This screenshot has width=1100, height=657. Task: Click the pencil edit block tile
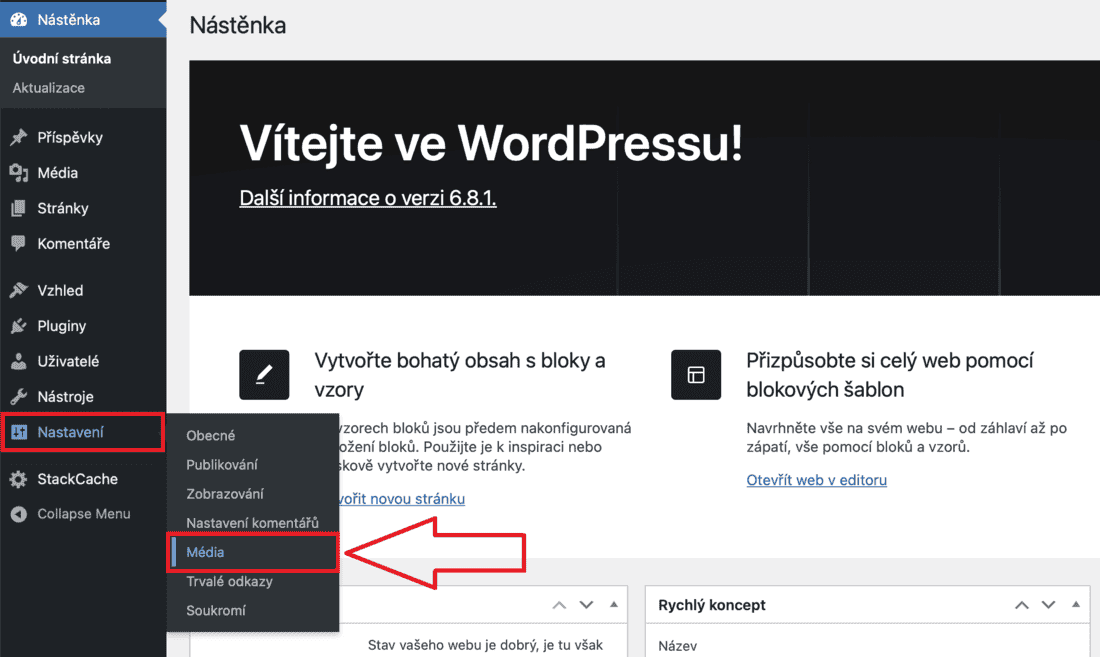click(264, 374)
